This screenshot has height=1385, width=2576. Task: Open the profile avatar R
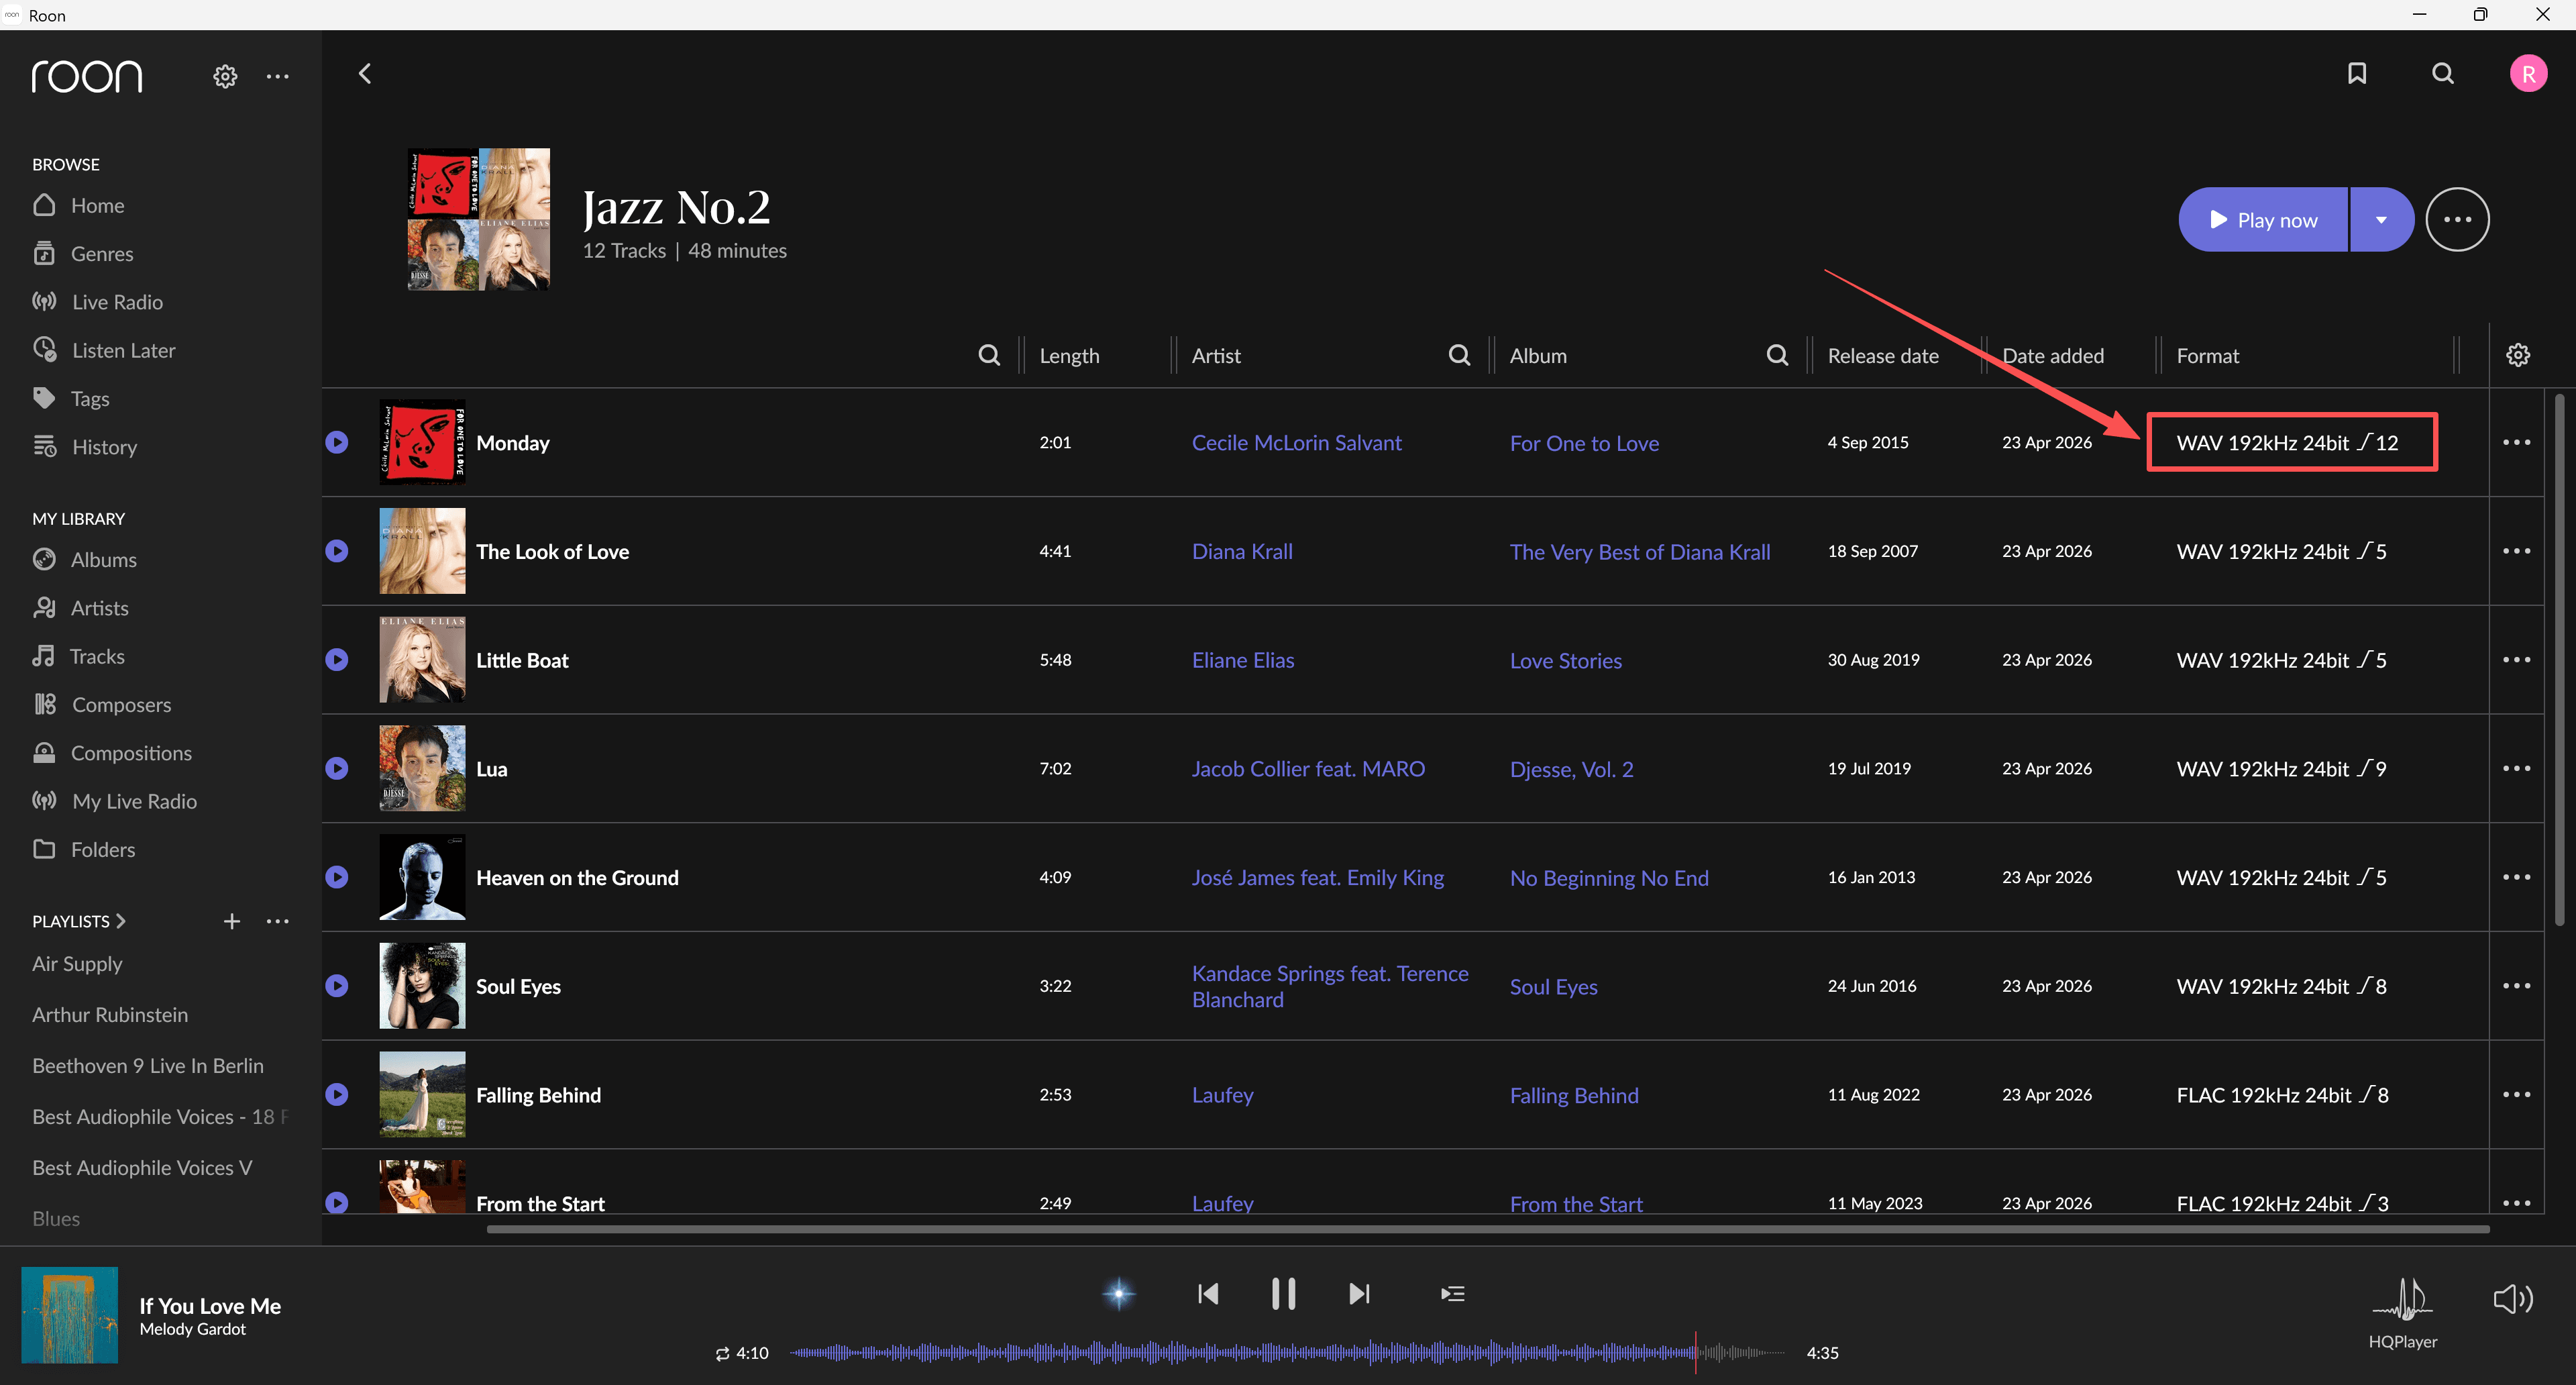point(2528,74)
